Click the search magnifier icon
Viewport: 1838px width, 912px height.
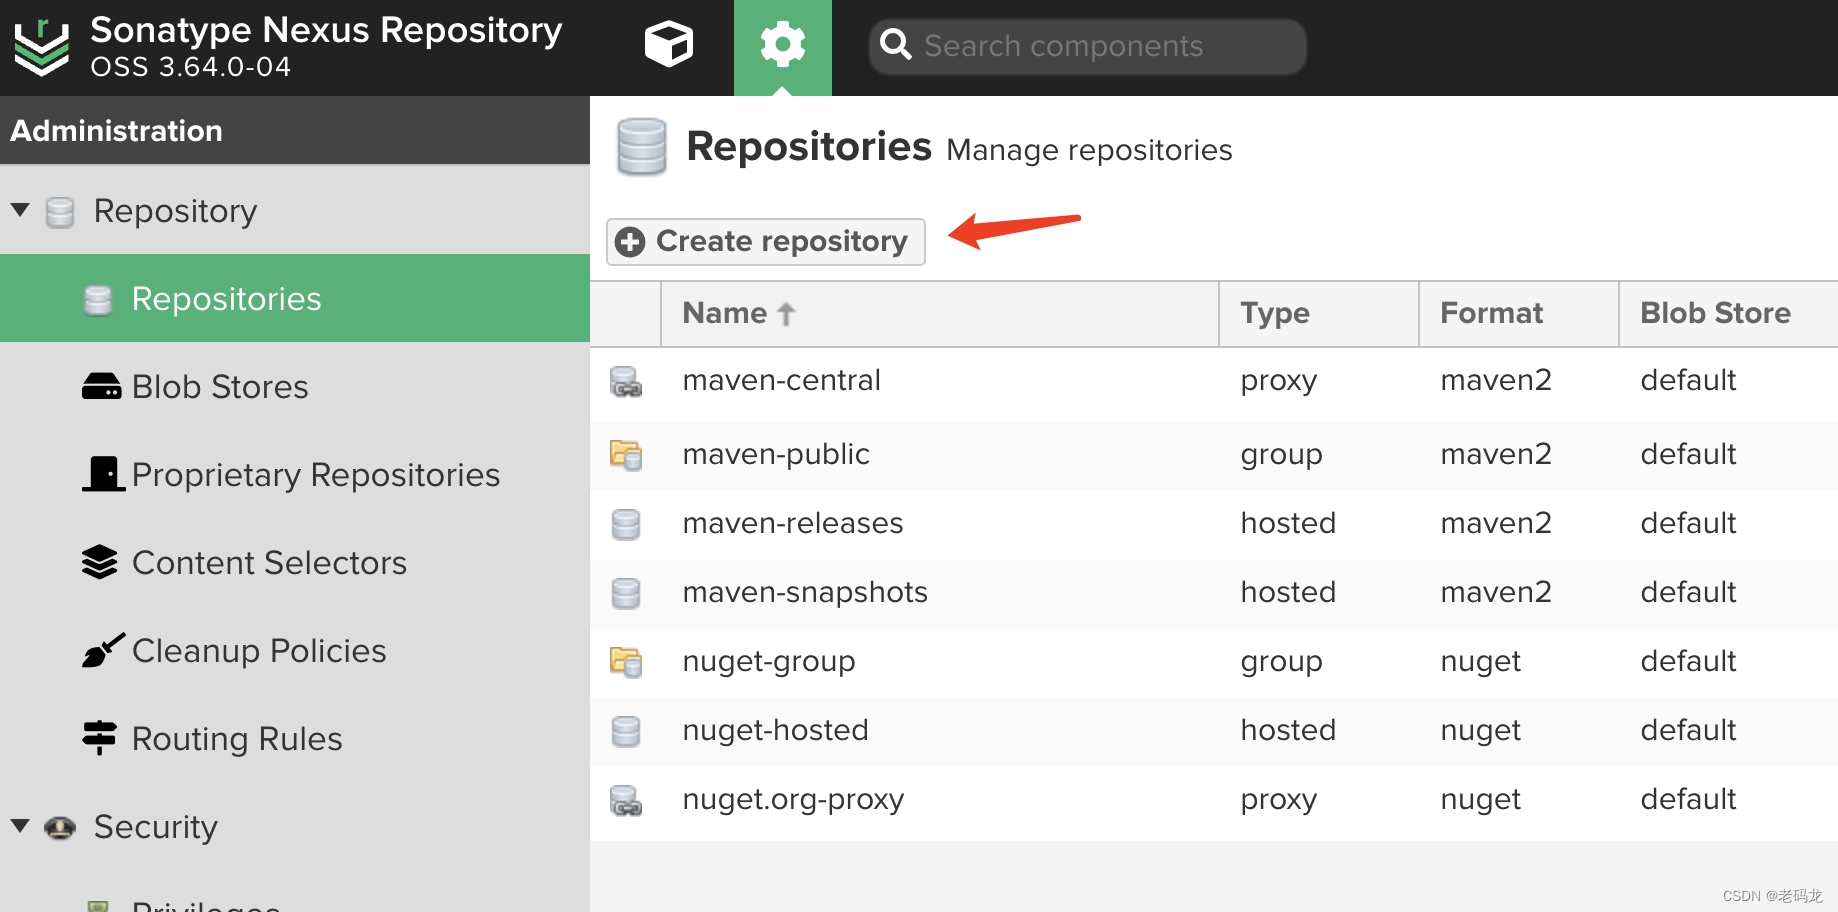(x=895, y=44)
